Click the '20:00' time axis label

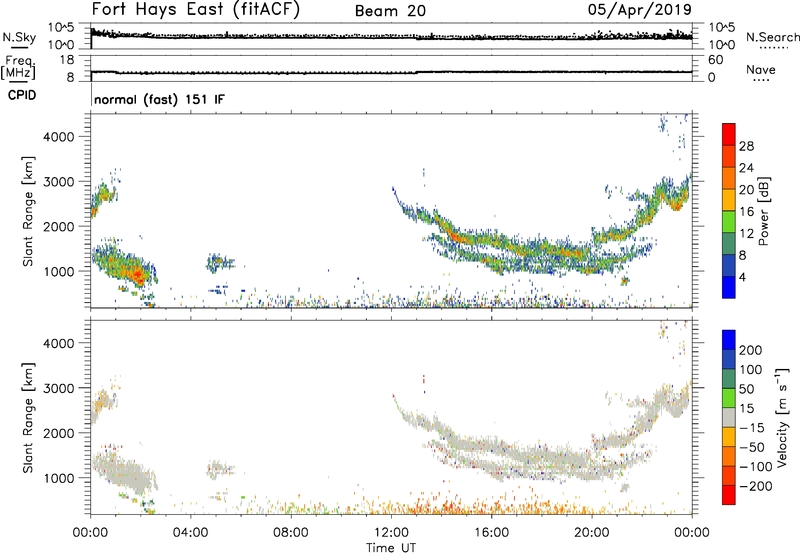coord(592,533)
